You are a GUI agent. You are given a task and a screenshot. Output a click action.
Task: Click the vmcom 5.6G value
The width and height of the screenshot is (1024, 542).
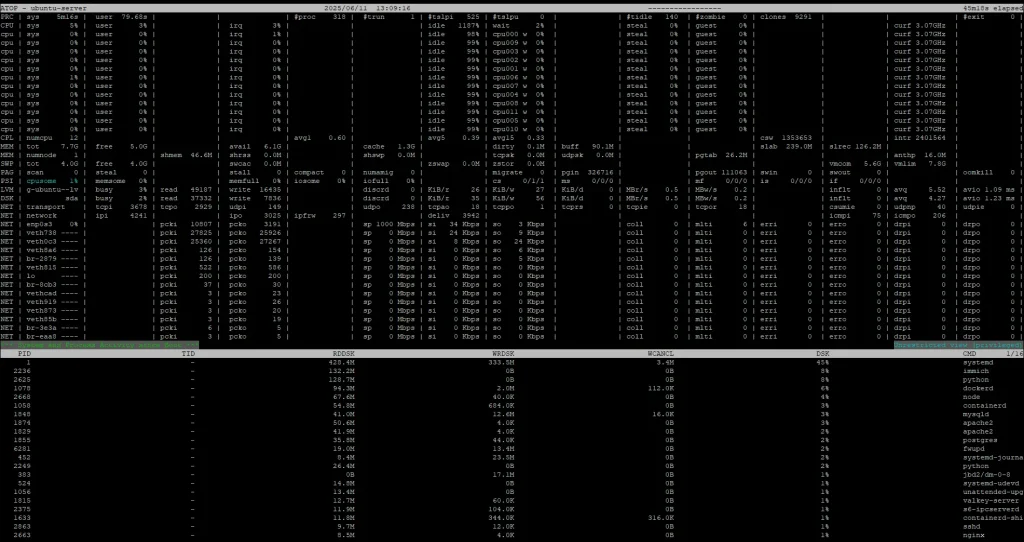coord(855,164)
